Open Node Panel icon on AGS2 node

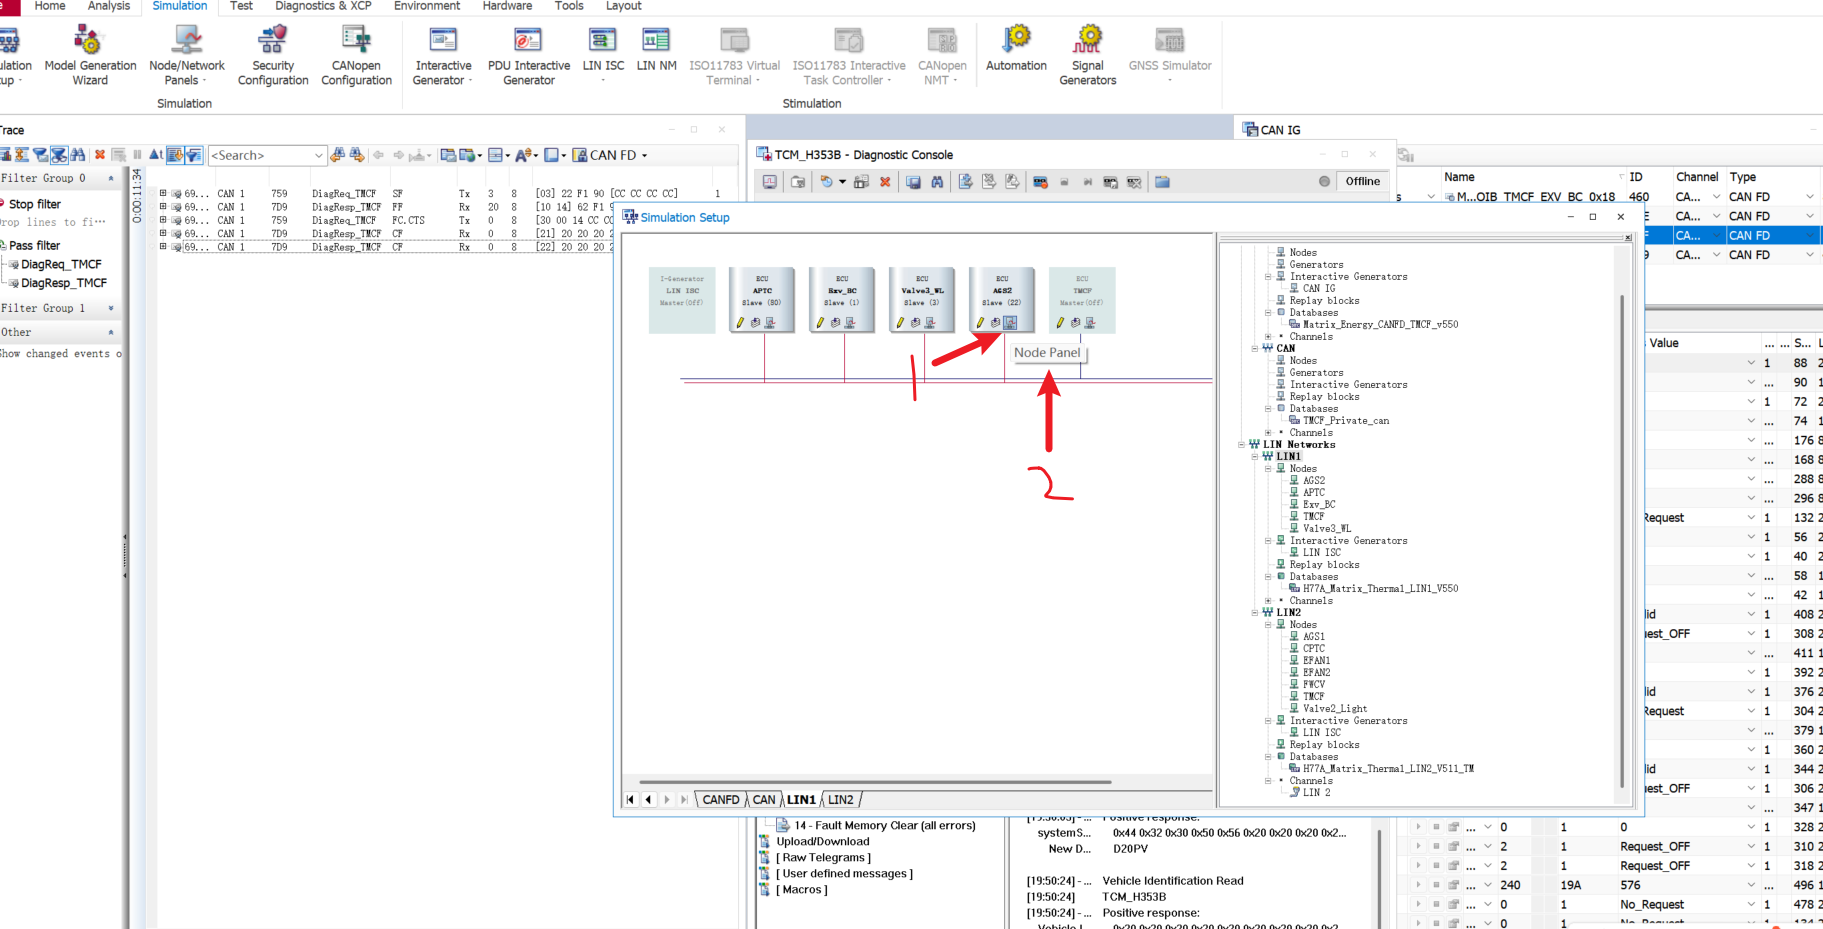(1010, 322)
